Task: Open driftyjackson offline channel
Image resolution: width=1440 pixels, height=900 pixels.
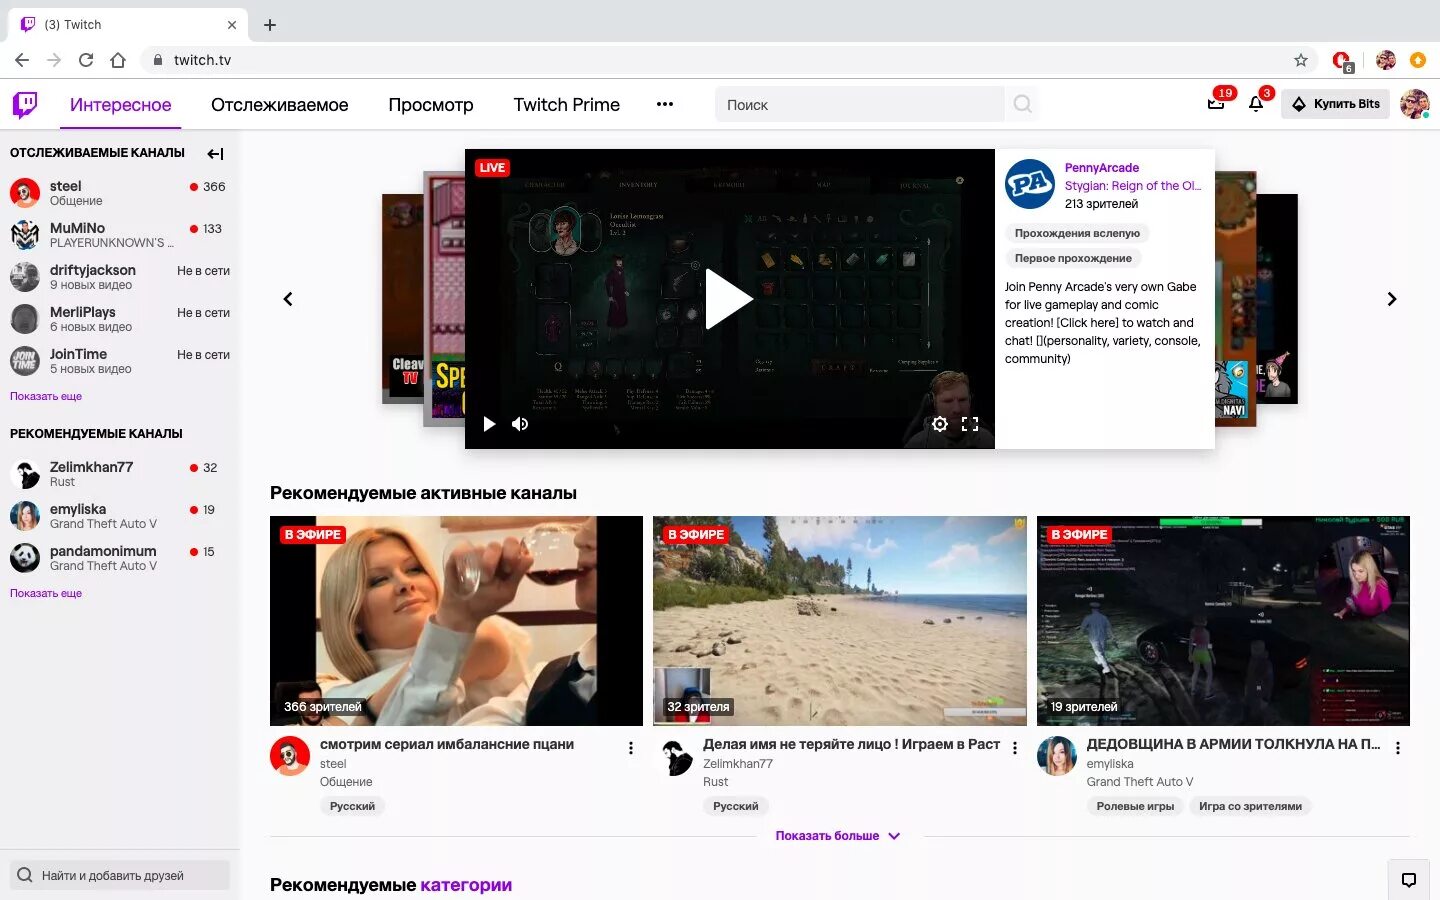Action: pos(120,277)
